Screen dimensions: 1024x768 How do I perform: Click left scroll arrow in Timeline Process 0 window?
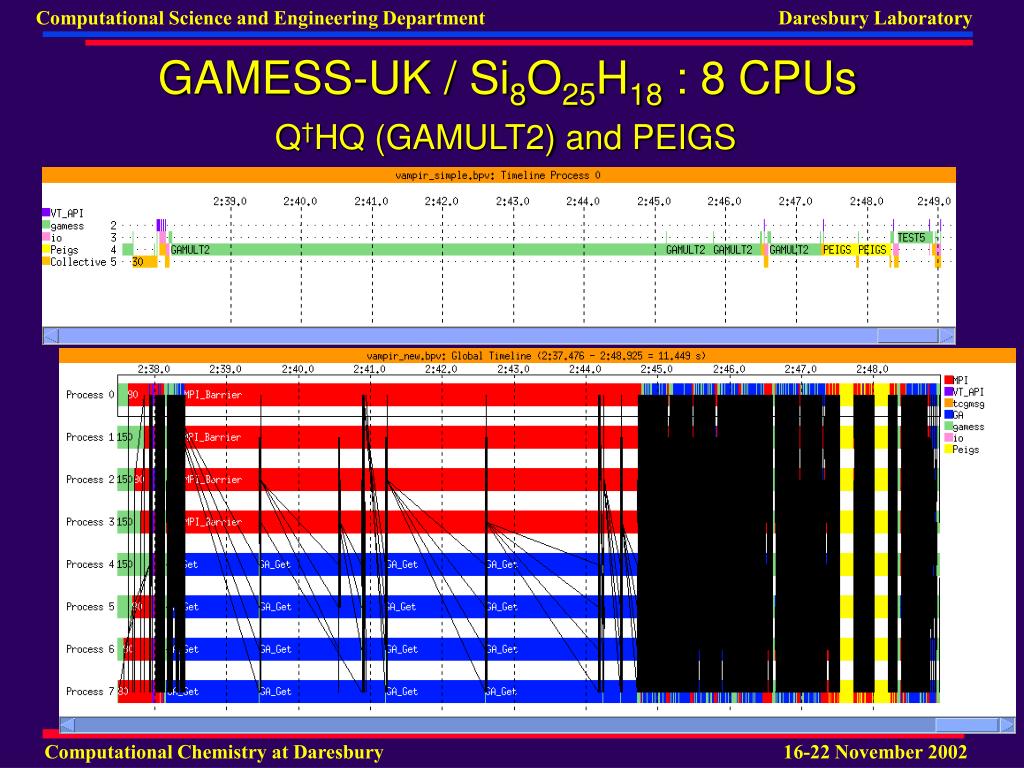[x=52, y=336]
